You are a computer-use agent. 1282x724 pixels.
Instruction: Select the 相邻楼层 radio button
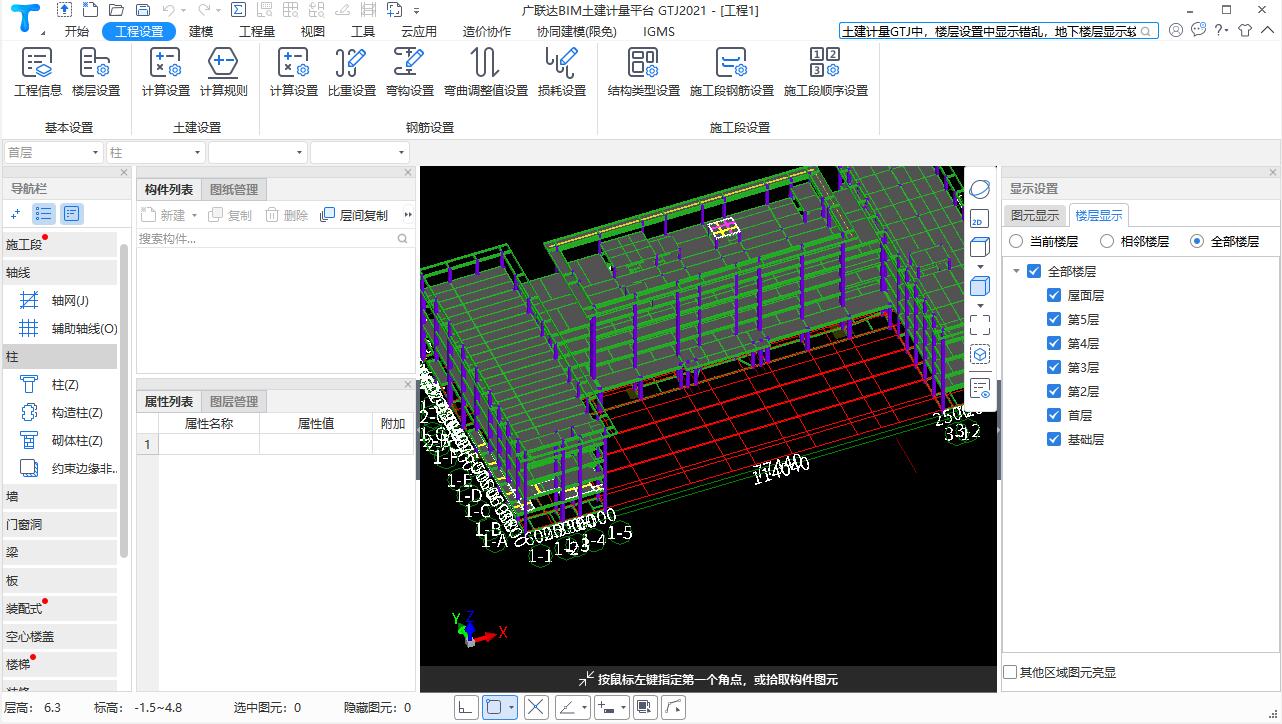pyautogui.click(x=1107, y=241)
